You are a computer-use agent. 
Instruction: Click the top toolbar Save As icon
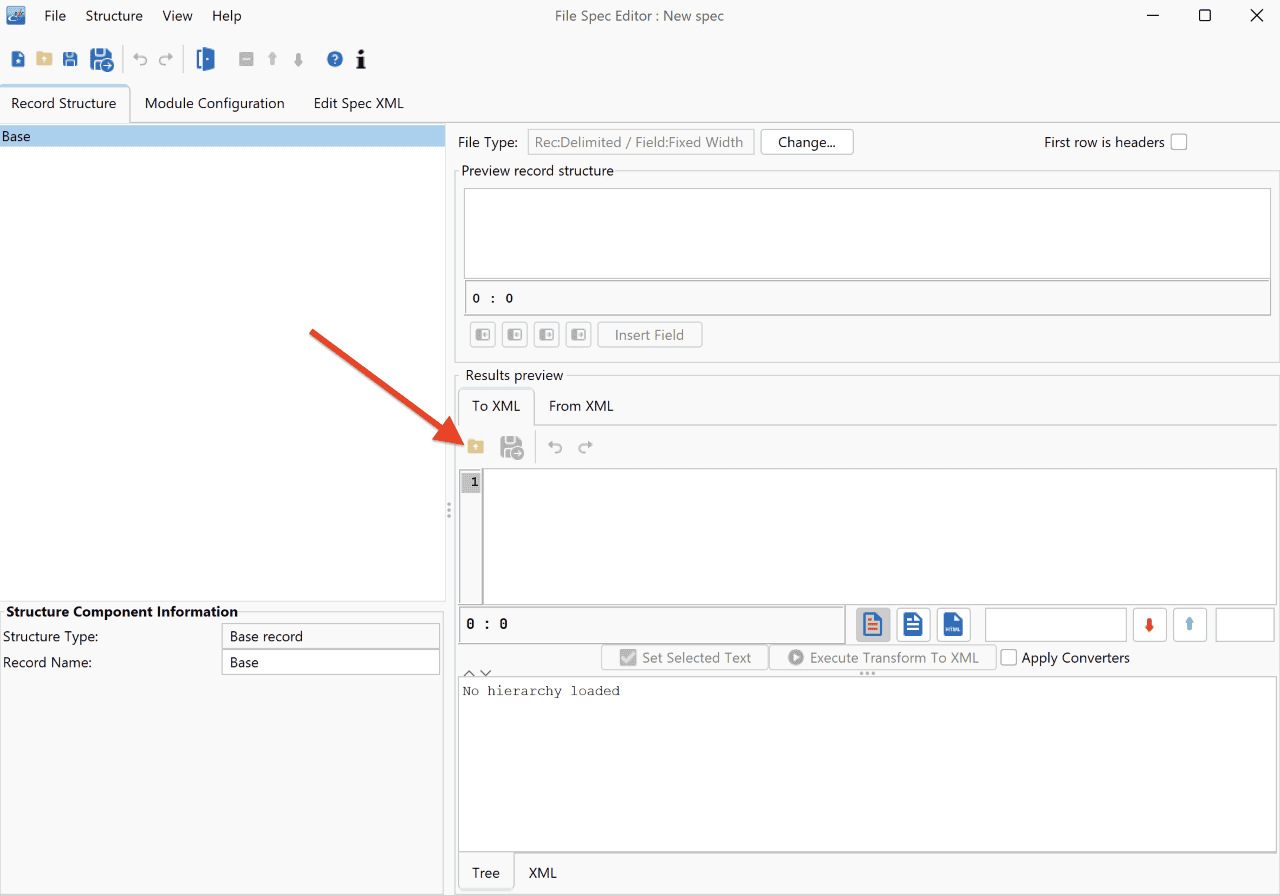(x=102, y=60)
